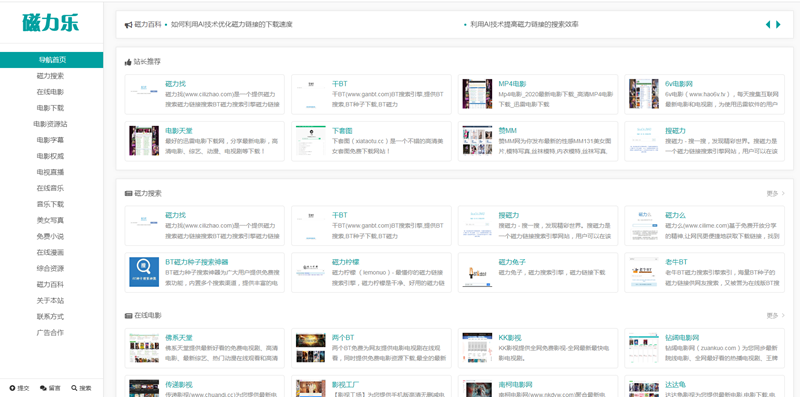Expand 磁力搜索 section via 更多 link
Viewport: 800px width, 397px height.
click(775, 193)
